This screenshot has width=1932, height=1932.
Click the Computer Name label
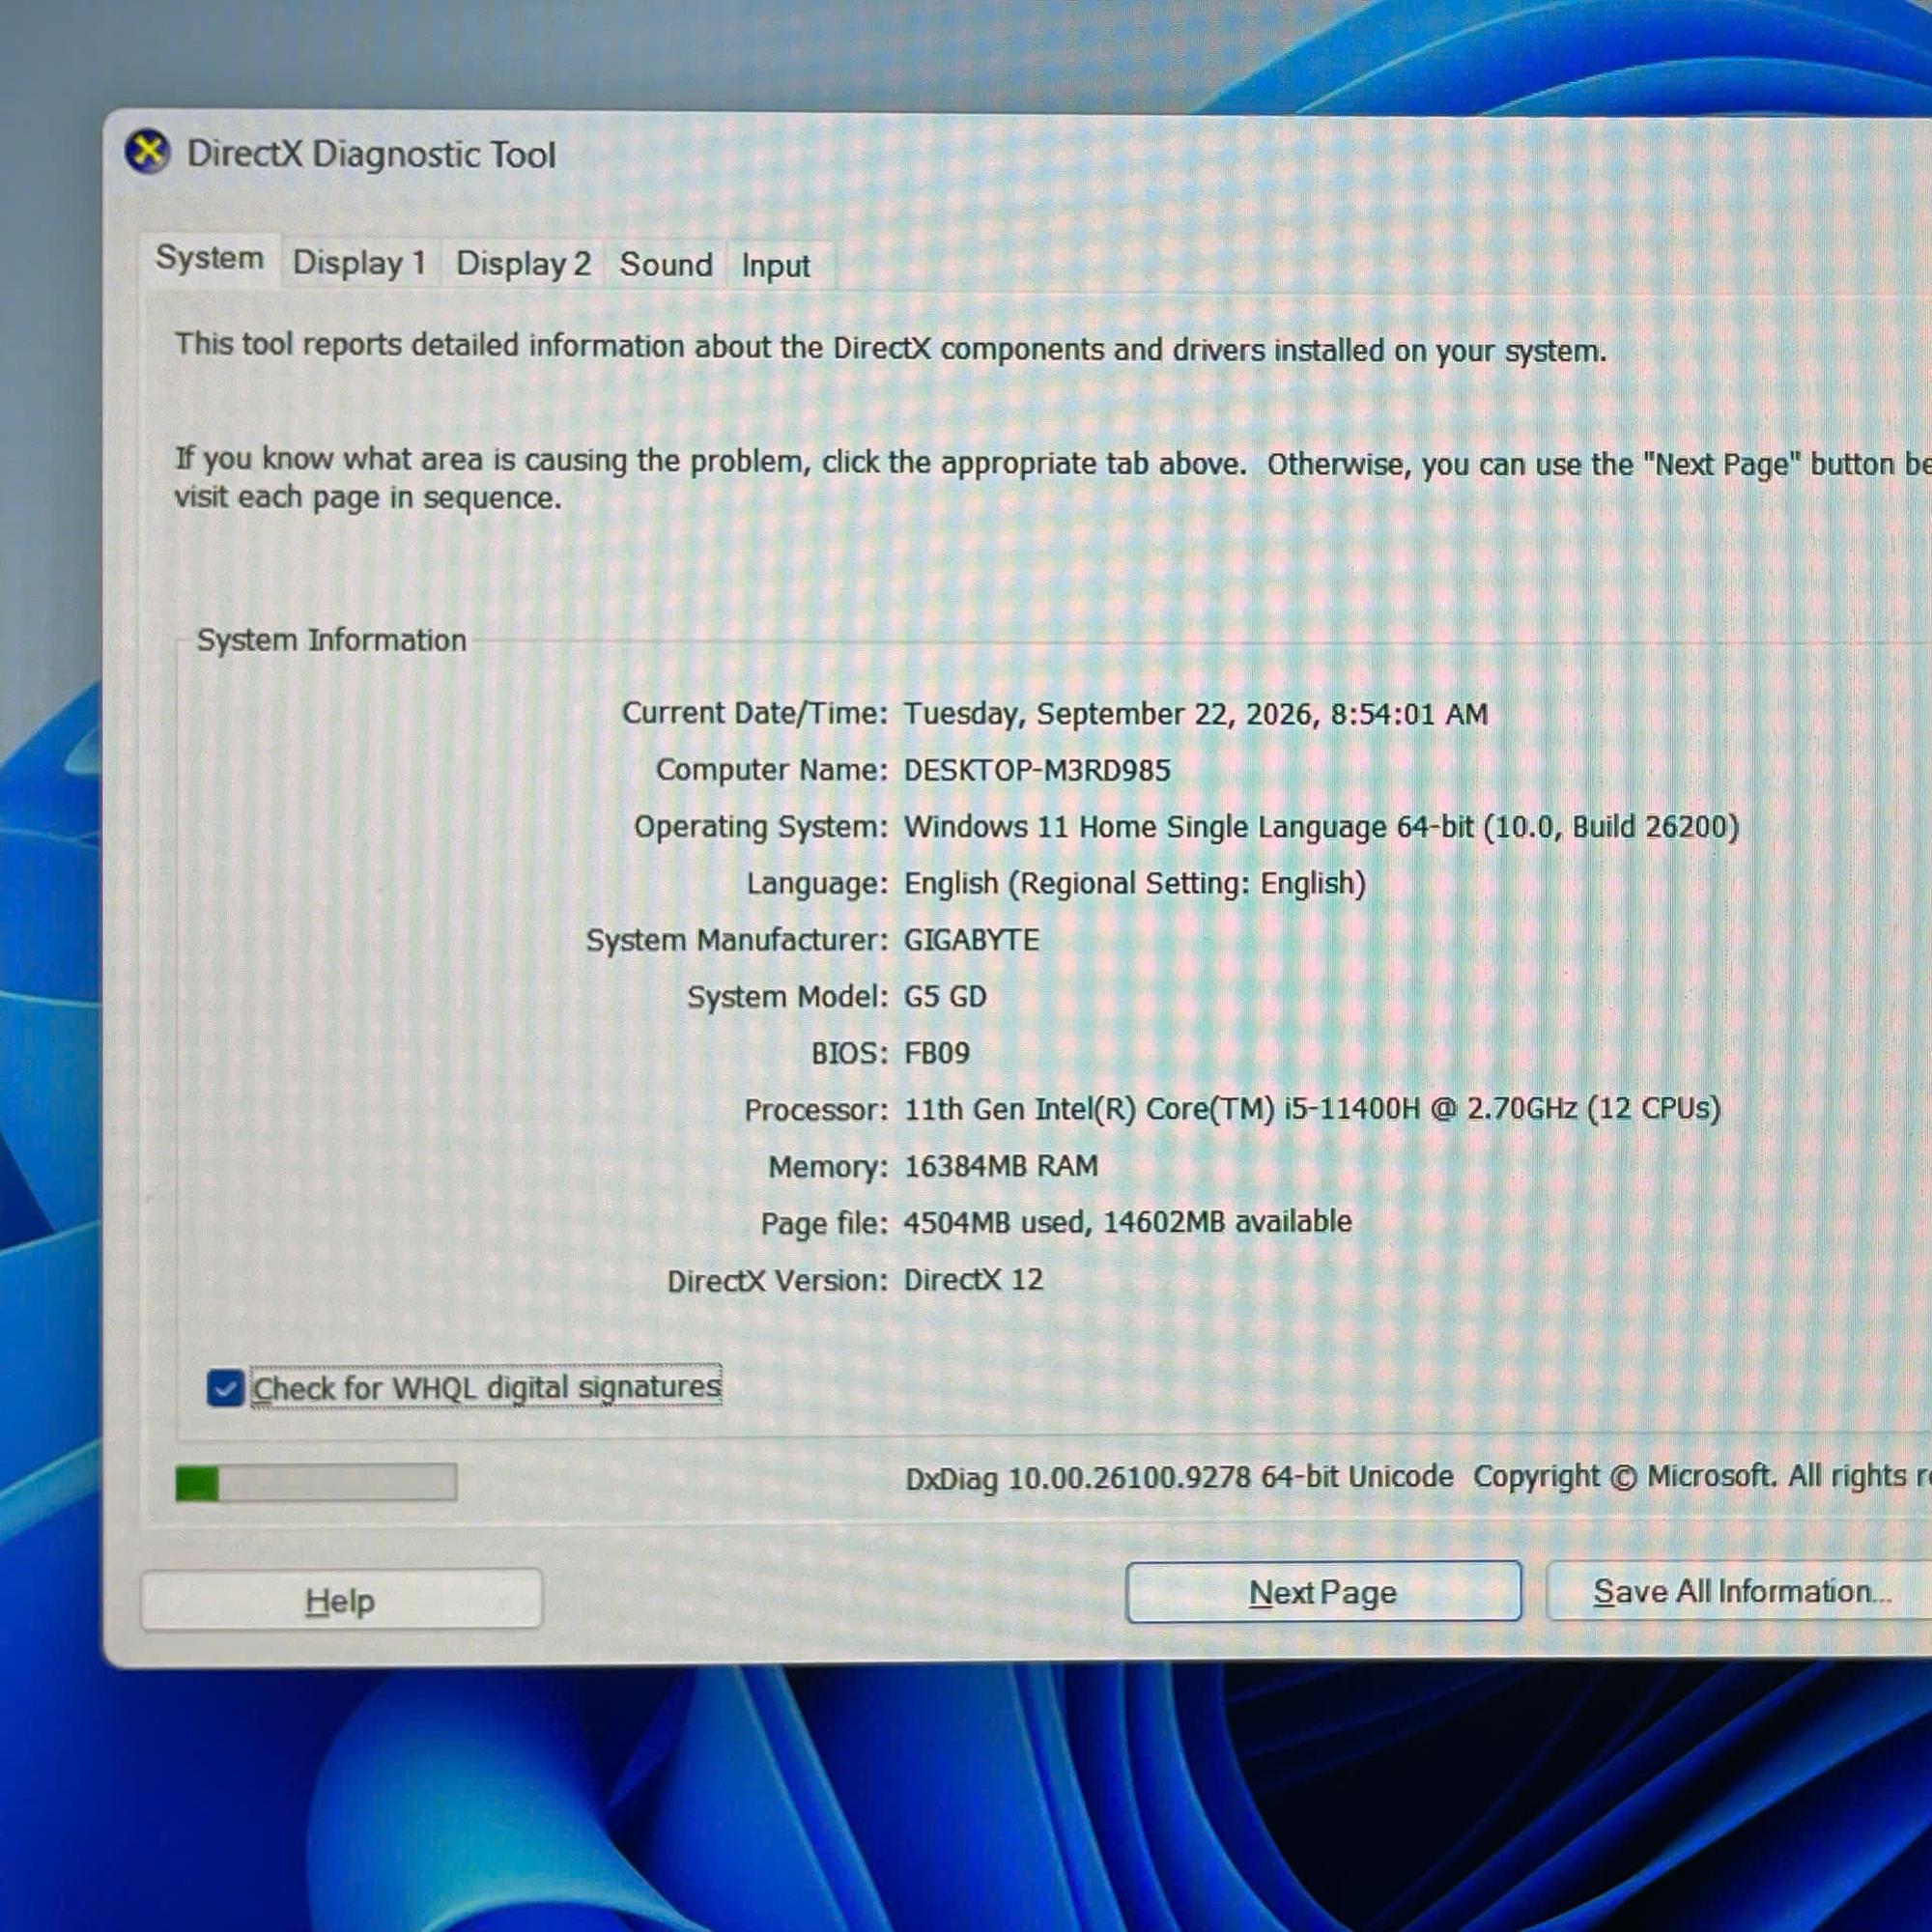point(772,770)
